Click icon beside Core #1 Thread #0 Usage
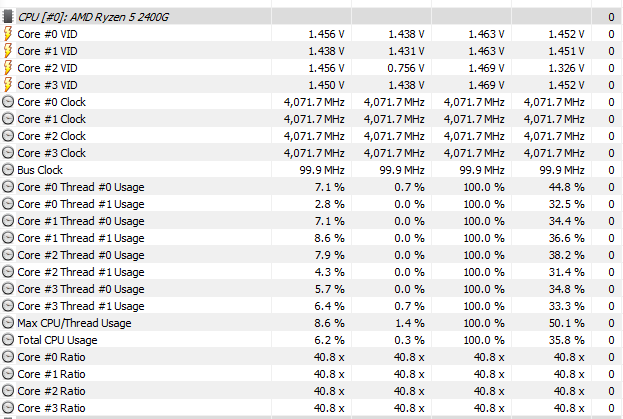Image resolution: width=623 pixels, height=419 pixels. click(x=8, y=221)
